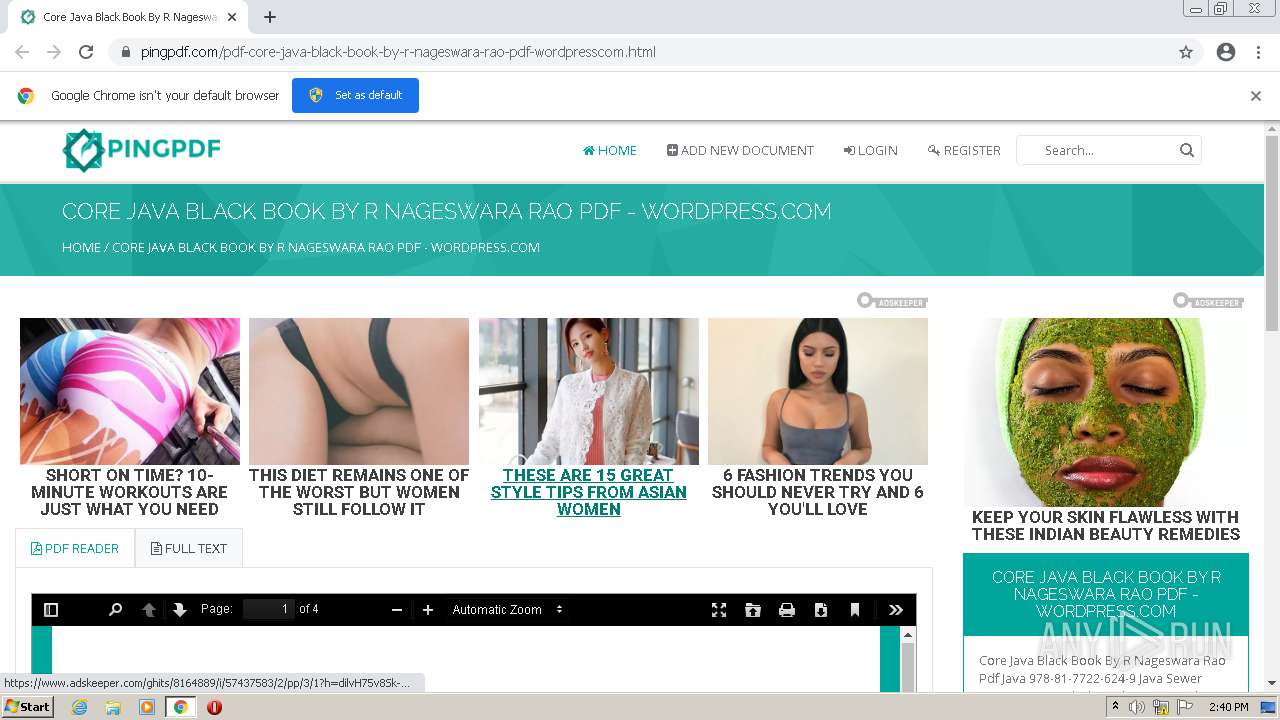The width and height of the screenshot is (1280, 720).
Task: Switch to the FULL TEXT tab
Action: (189, 548)
